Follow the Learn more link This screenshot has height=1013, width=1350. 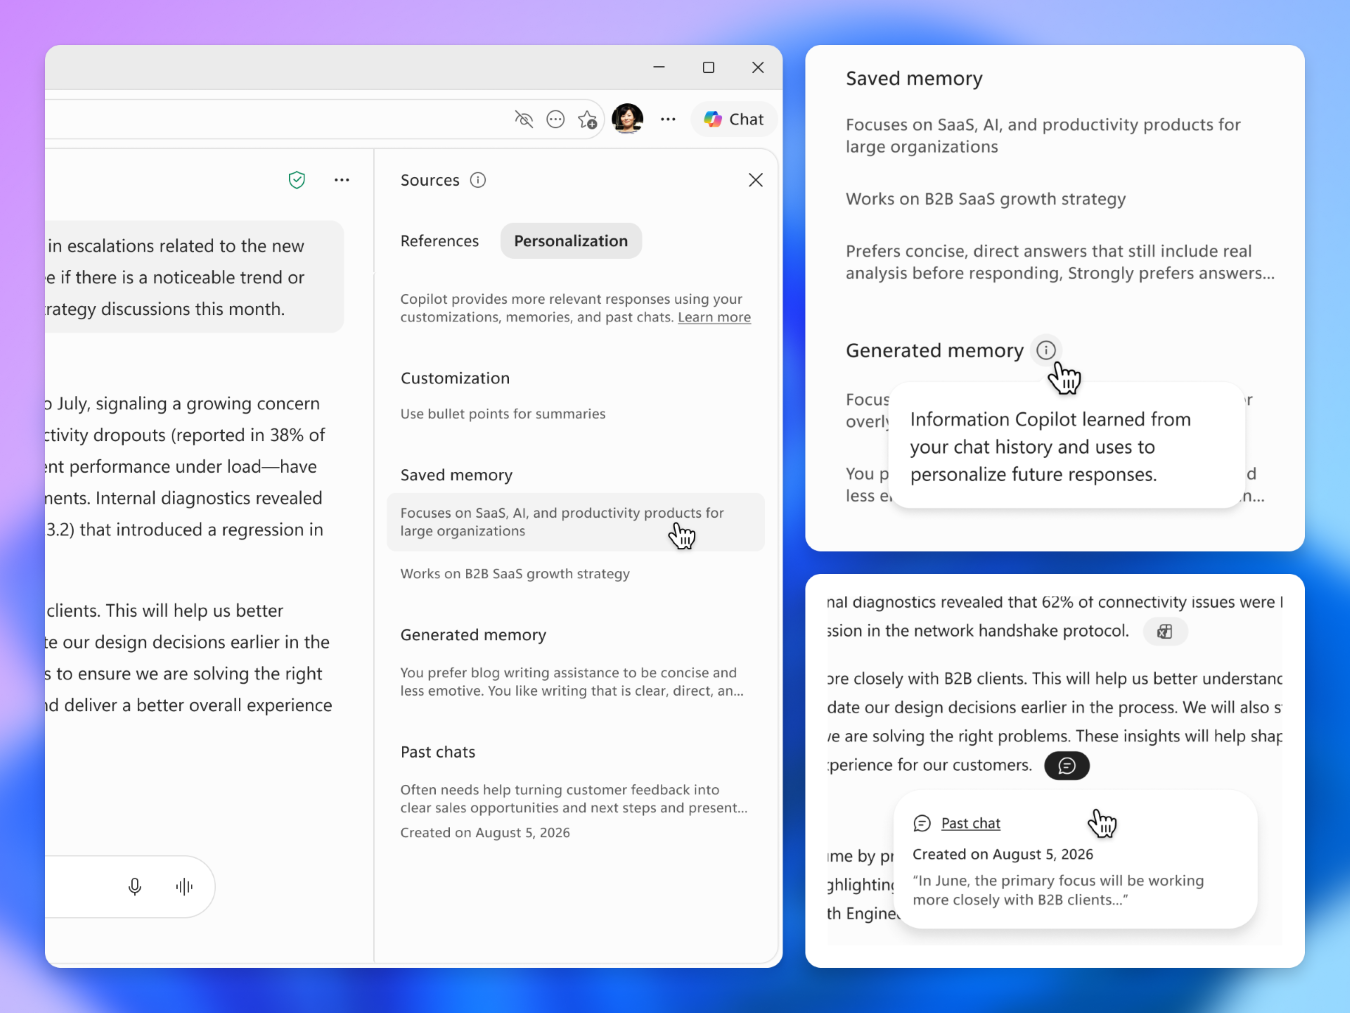tap(714, 317)
